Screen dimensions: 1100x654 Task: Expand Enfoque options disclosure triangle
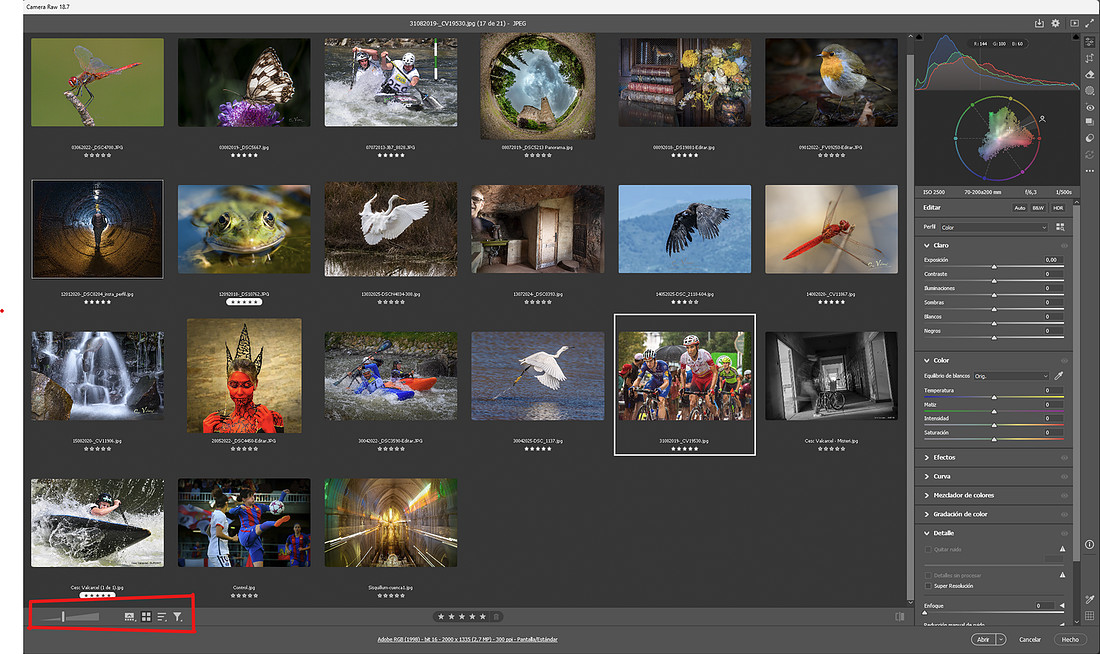pyautogui.click(x=1061, y=606)
